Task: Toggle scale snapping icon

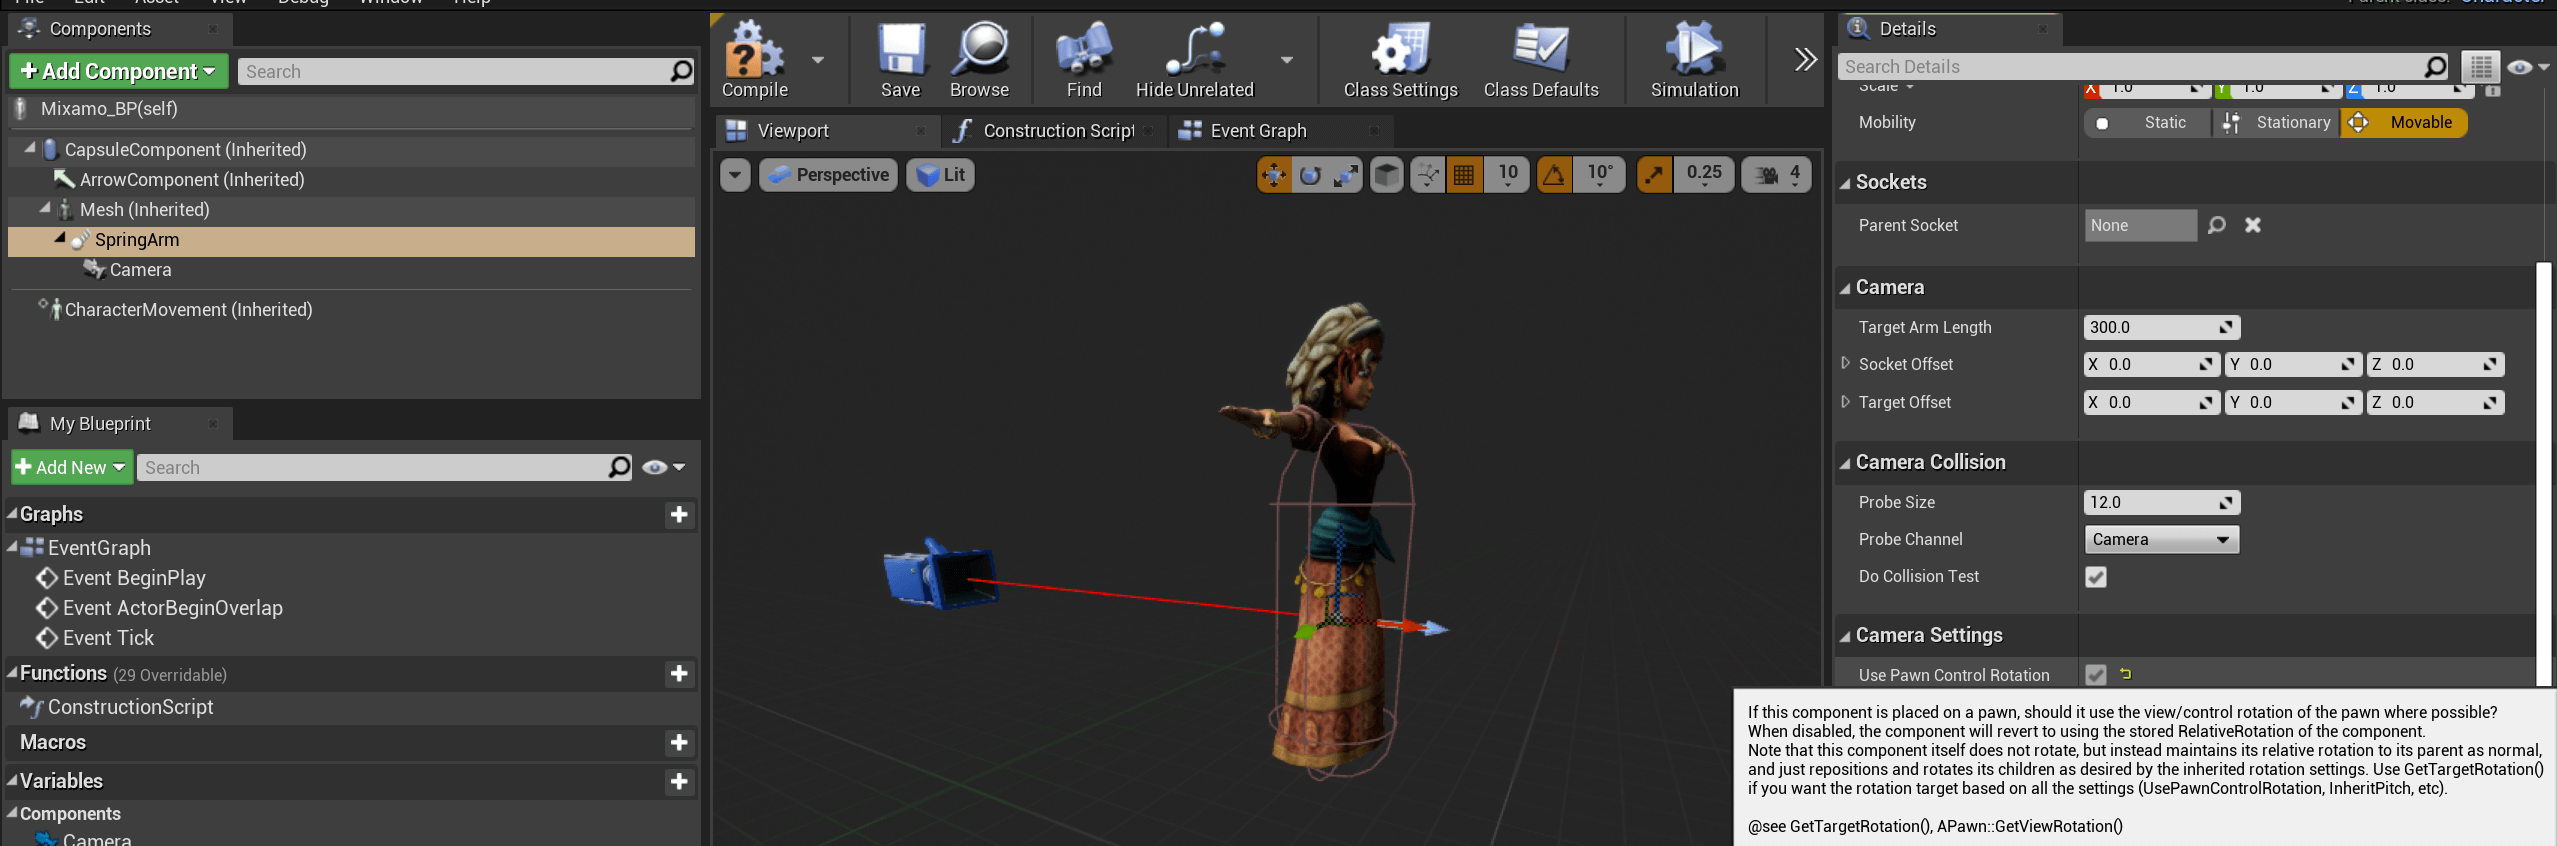Action: pos(1654,175)
